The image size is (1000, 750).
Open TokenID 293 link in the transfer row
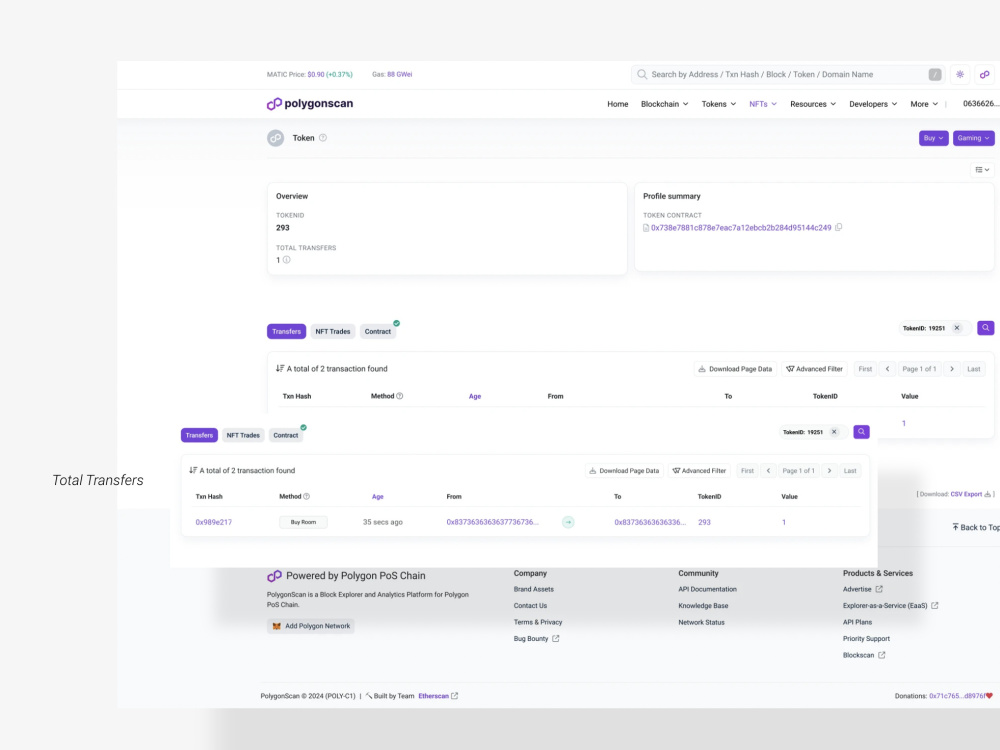[704, 522]
